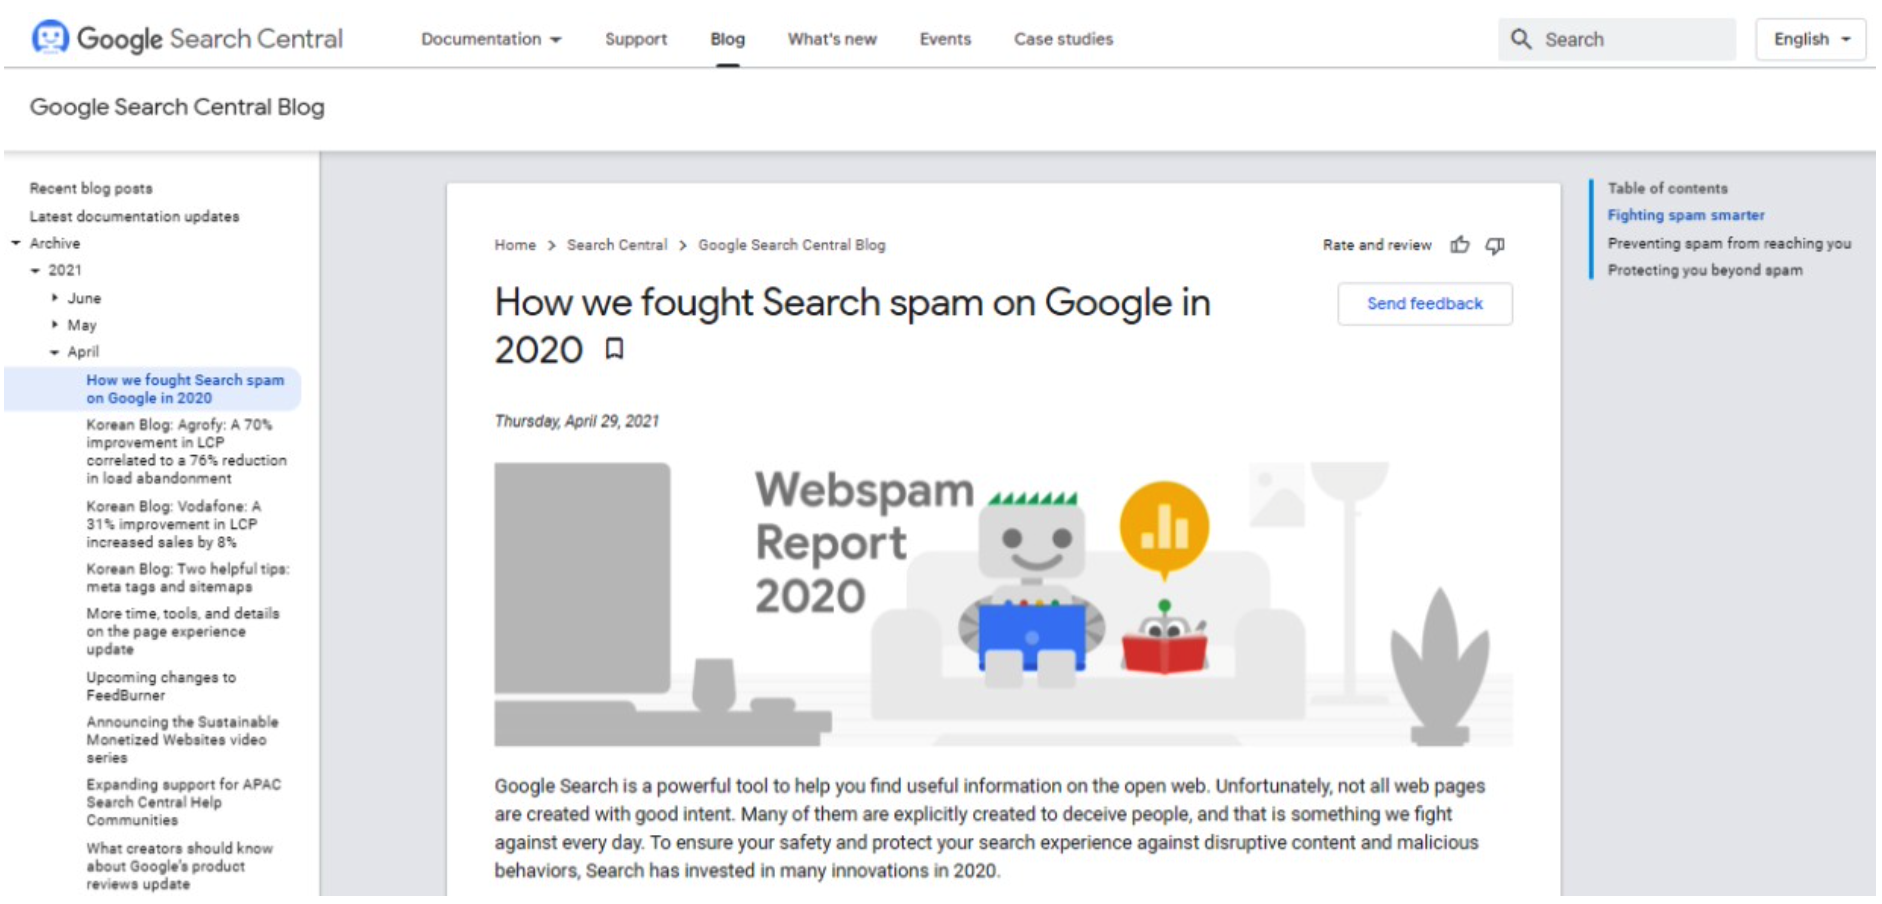
Task: Bookmark the article with the bookmark icon
Action: tap(614, 348)
